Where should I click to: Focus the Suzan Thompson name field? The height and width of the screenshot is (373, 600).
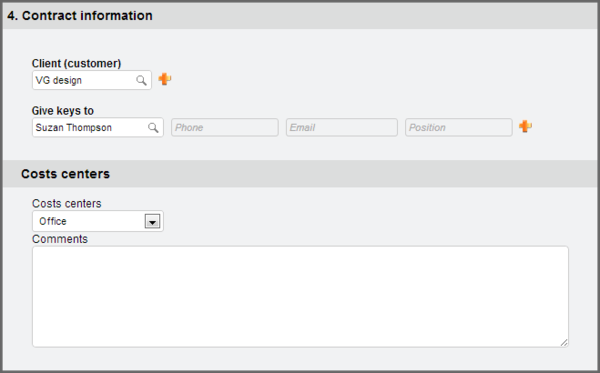tap(98, 127)
